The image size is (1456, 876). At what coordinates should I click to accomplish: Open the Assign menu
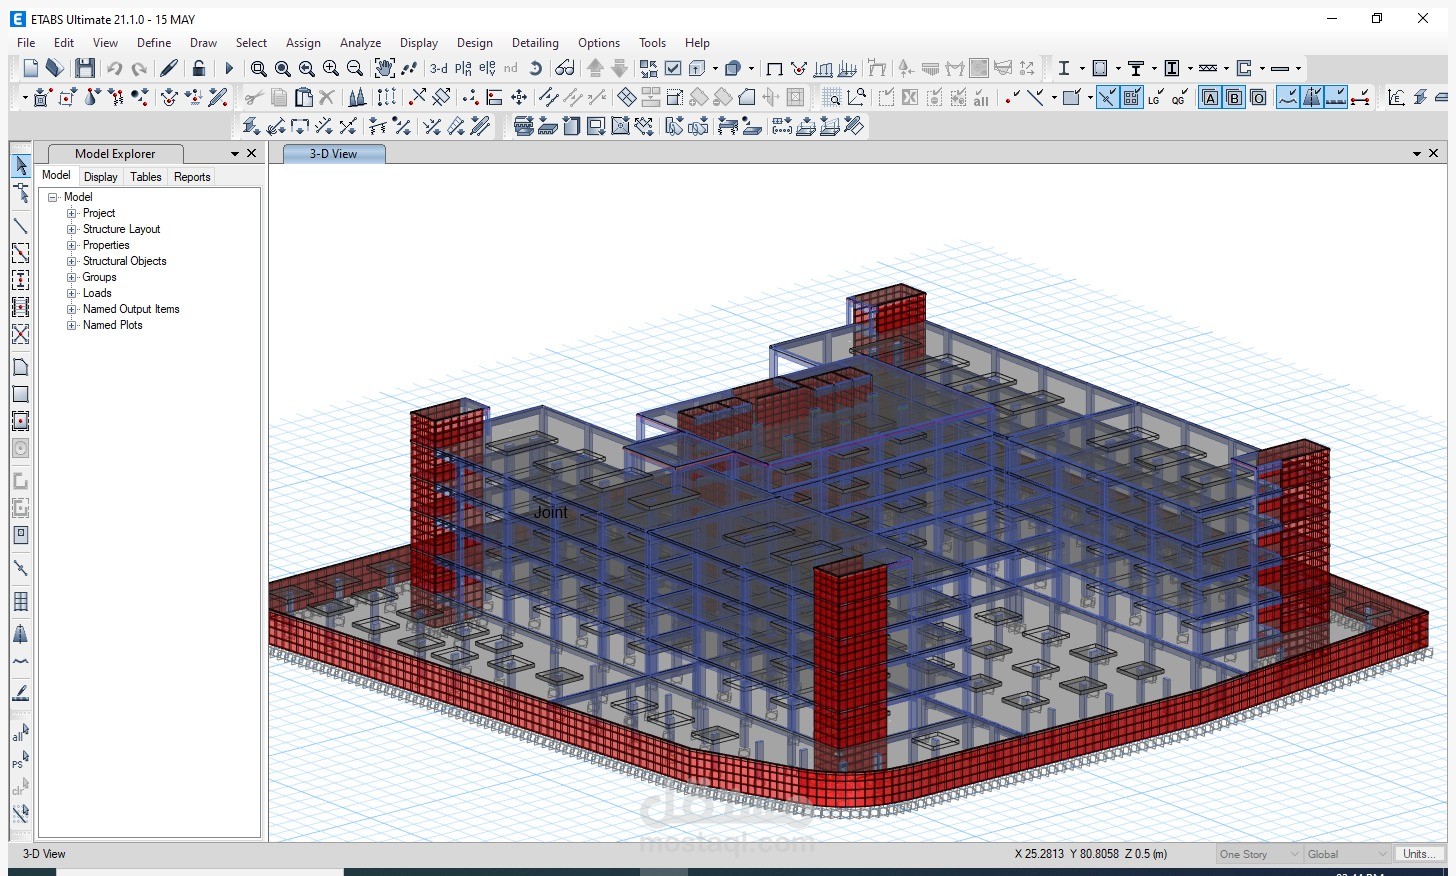(x=303, y=43)
